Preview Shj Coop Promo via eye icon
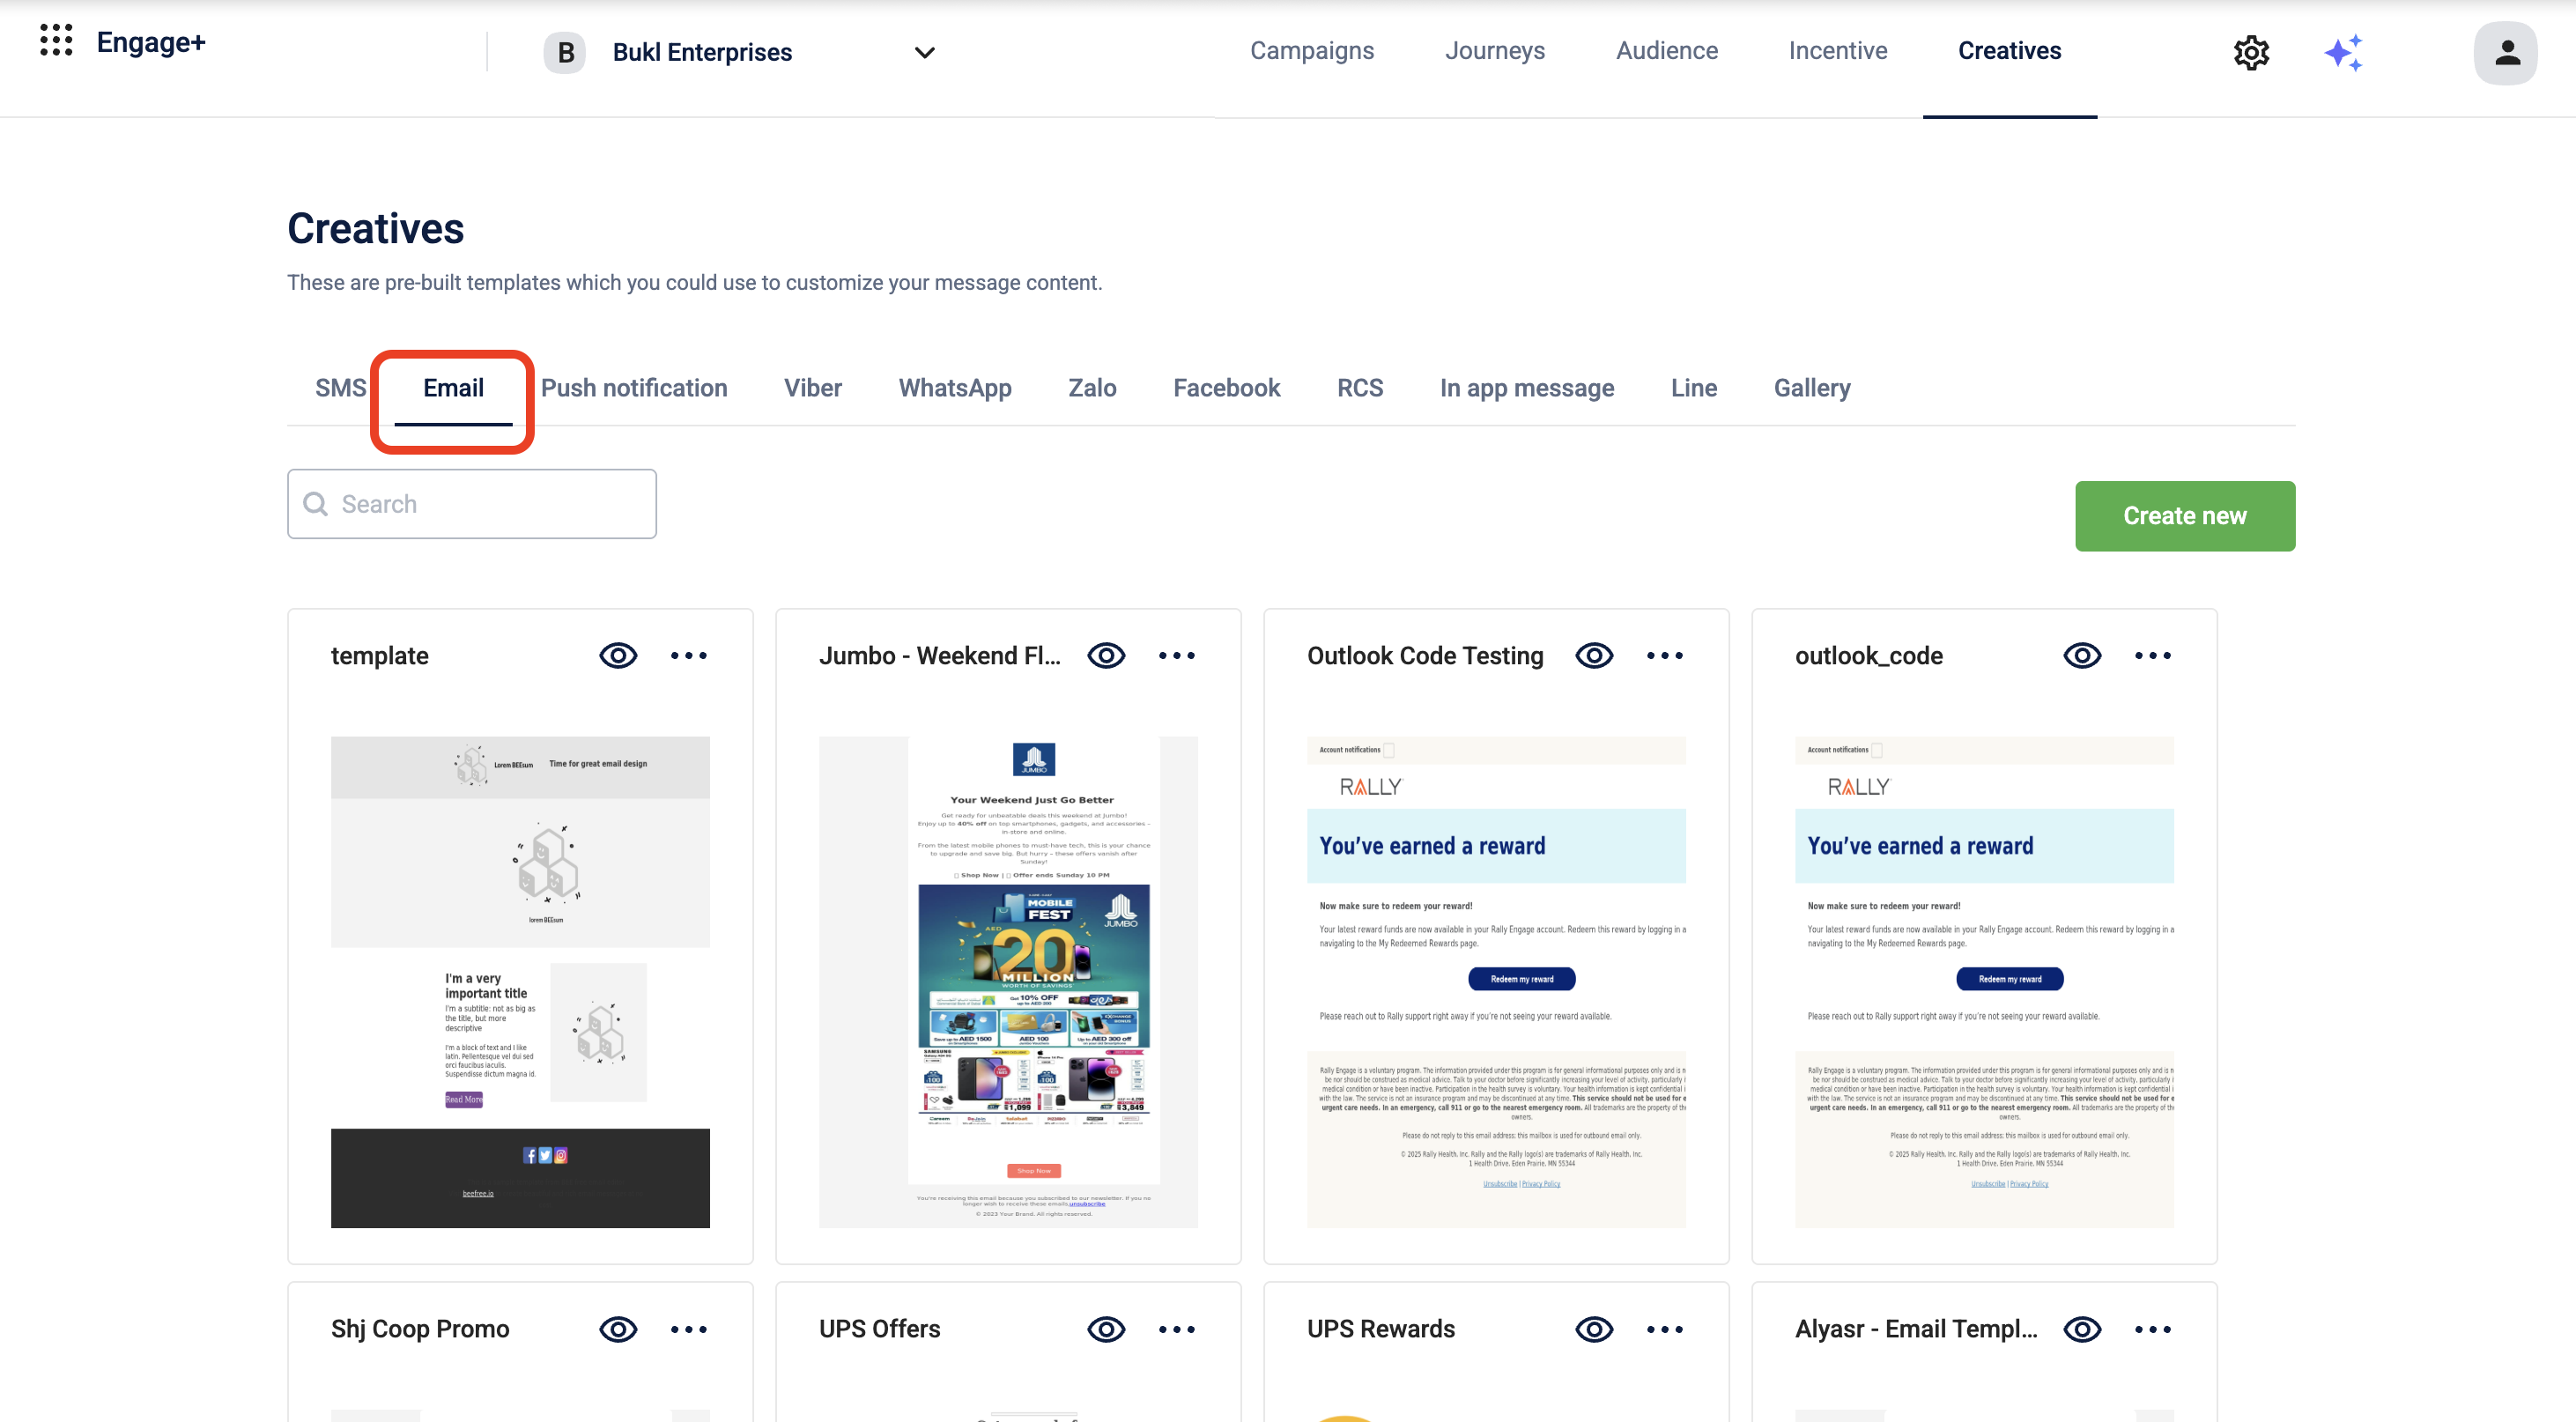Image resolution: width=2576 pixels, height=1422 pixels. [x=618, y=1330]
